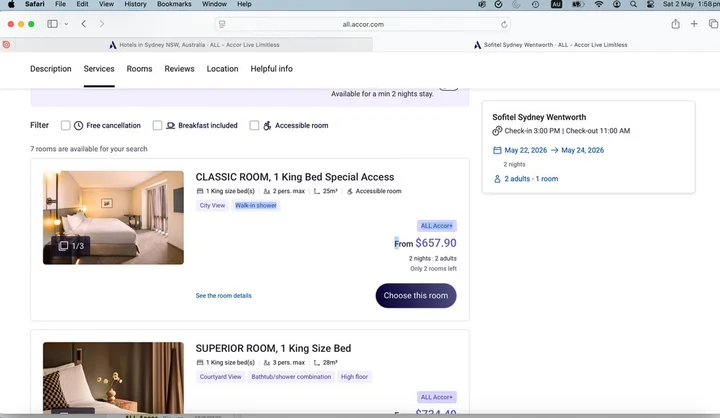
Task: Click the Classic Room ALL Accor+ badge
Action: tap(437, 226)
